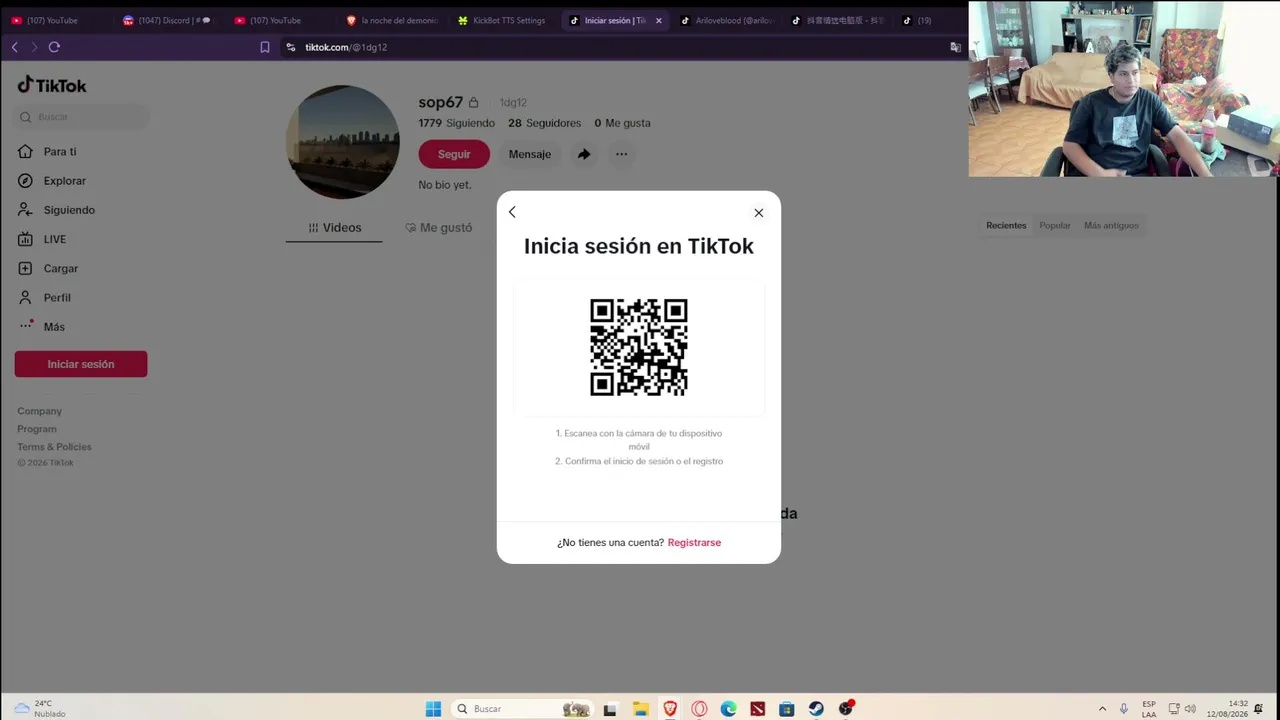Click the browser back arrow

point(14,47)
